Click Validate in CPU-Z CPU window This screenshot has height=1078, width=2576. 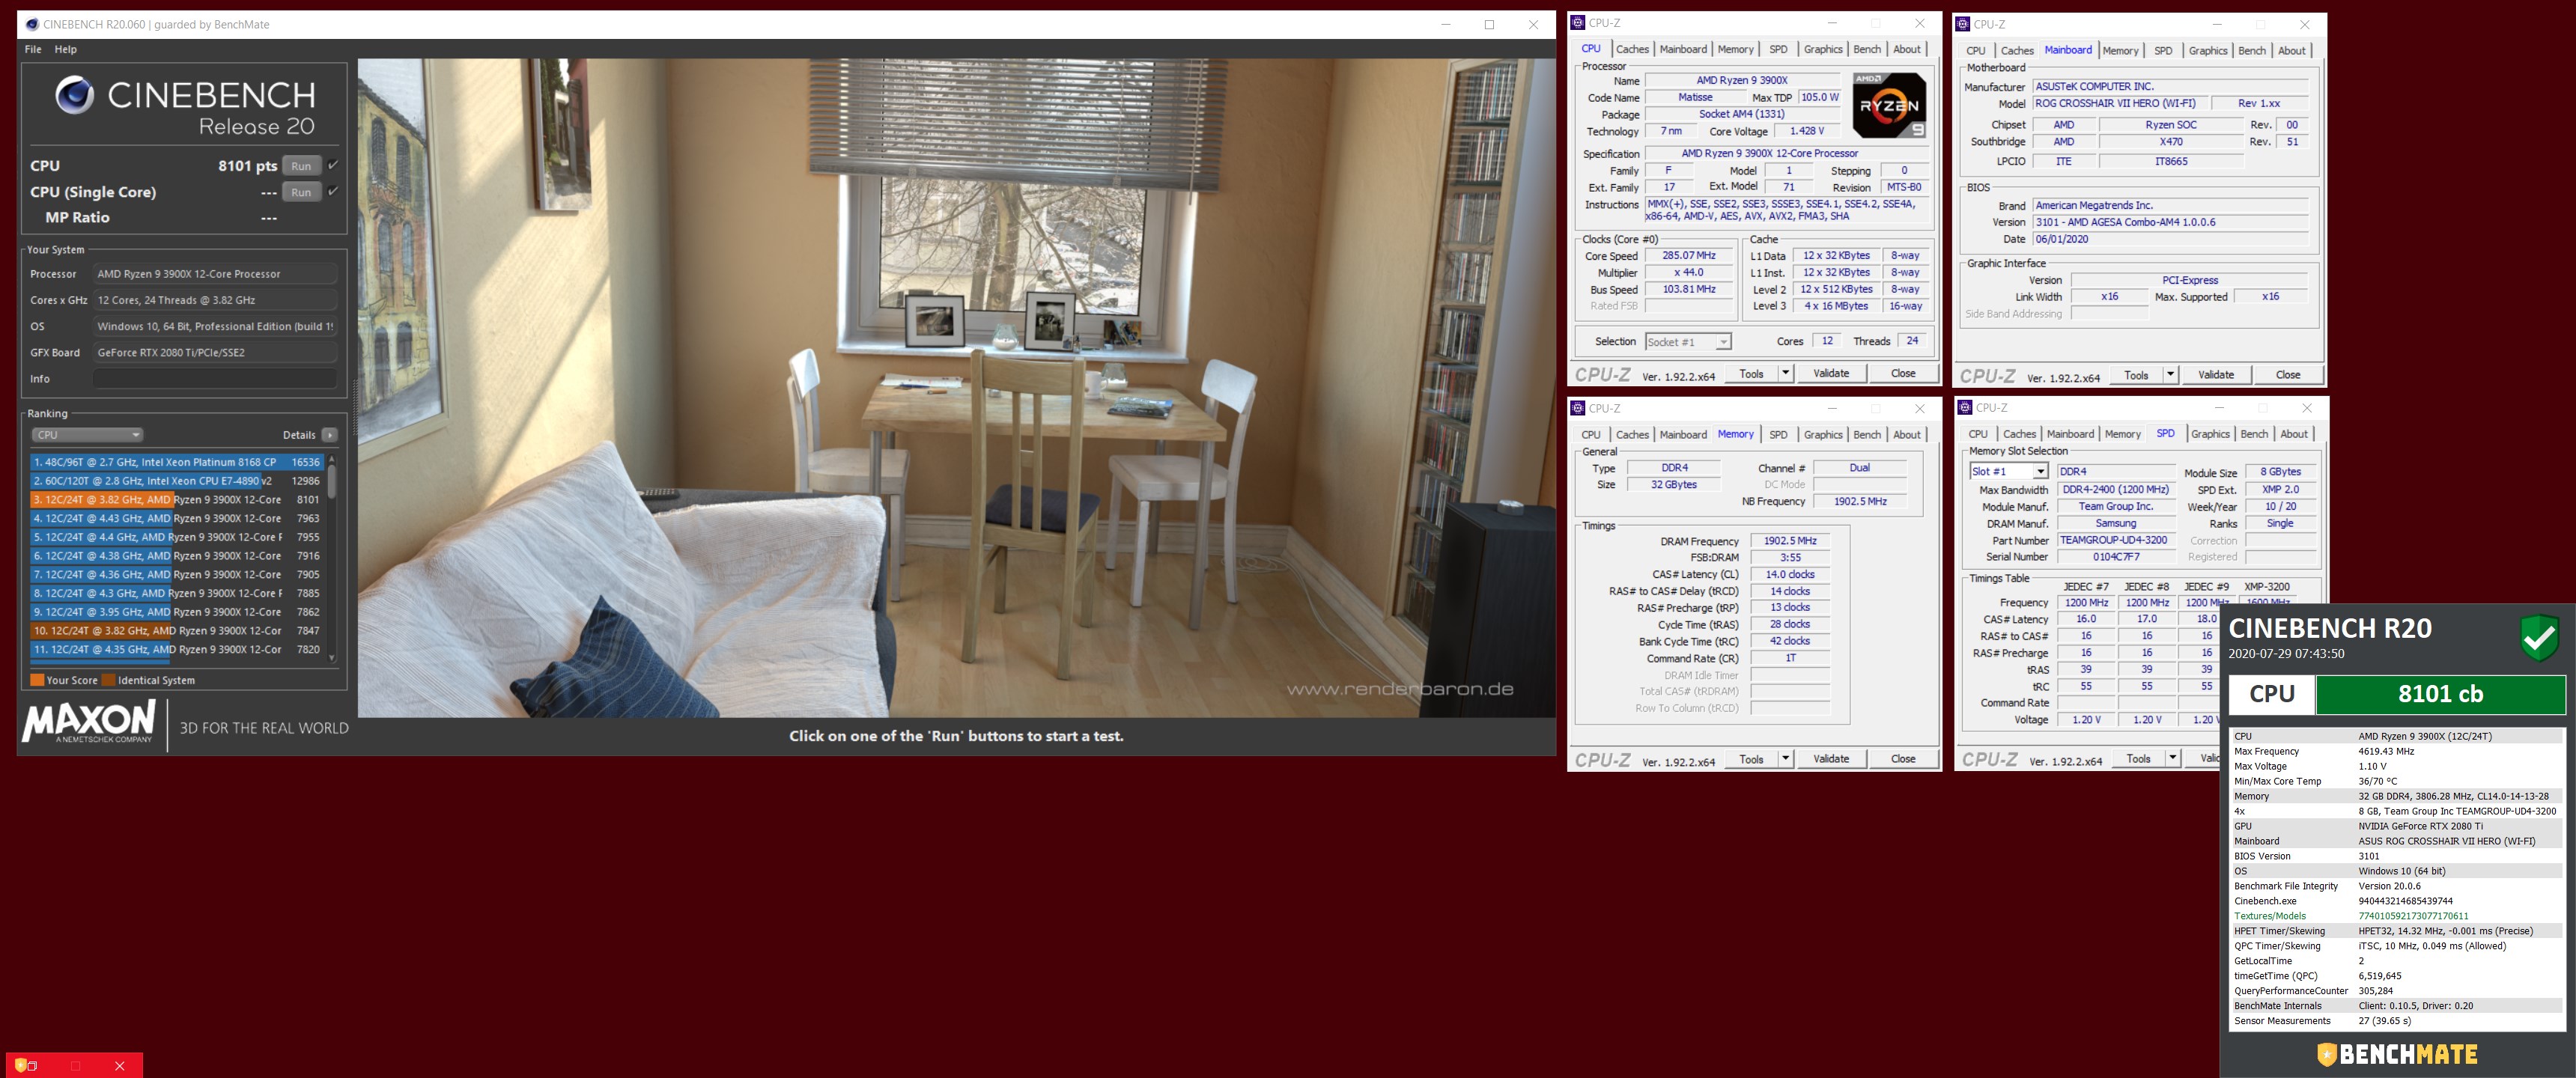pyautogui.click(x=1831, y=373)
